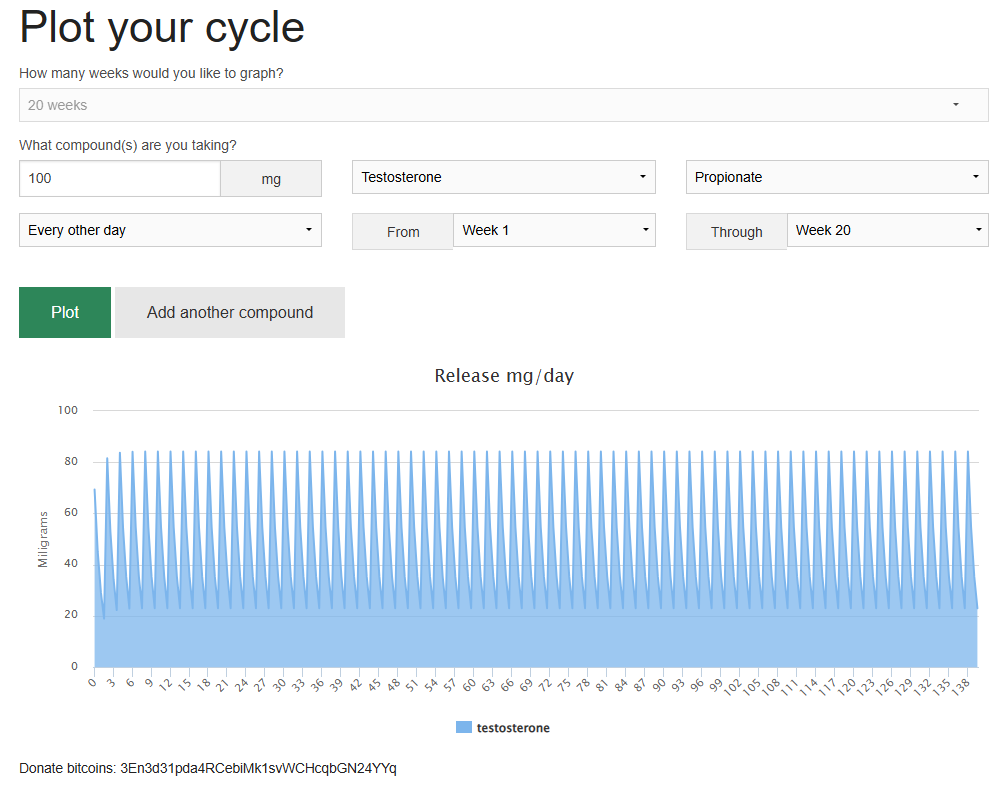Click the blue testosterone legend swatch
Viewport: 1003px width, 802px height.
coord(463,728)
